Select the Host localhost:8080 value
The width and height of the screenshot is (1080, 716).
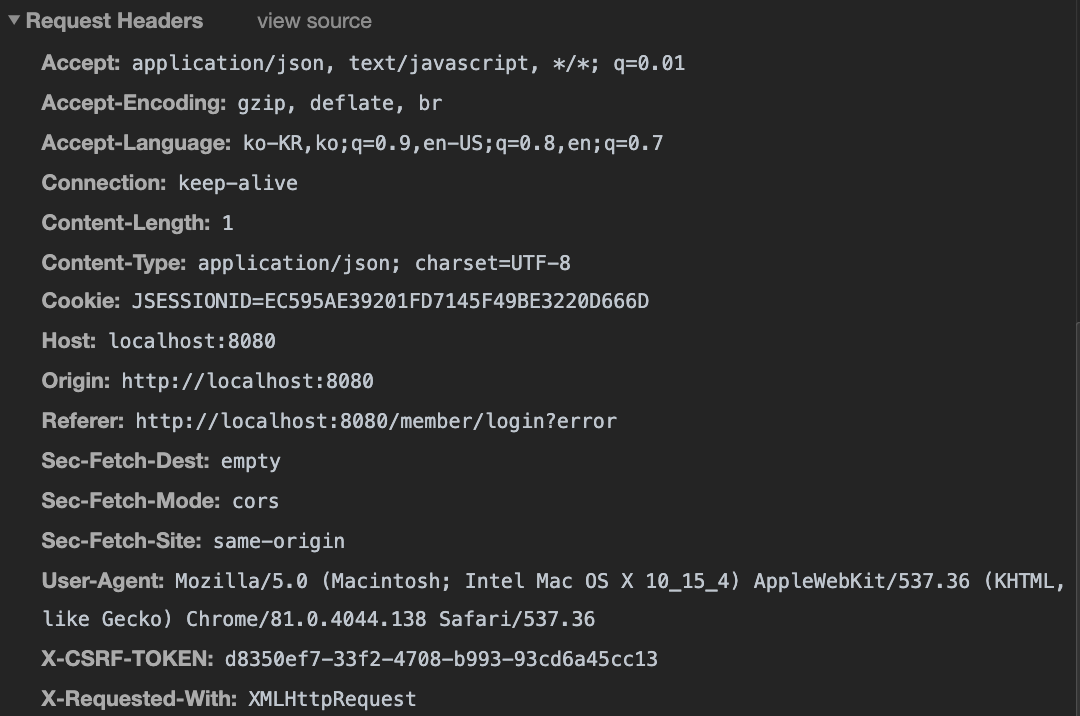(192, 341)
